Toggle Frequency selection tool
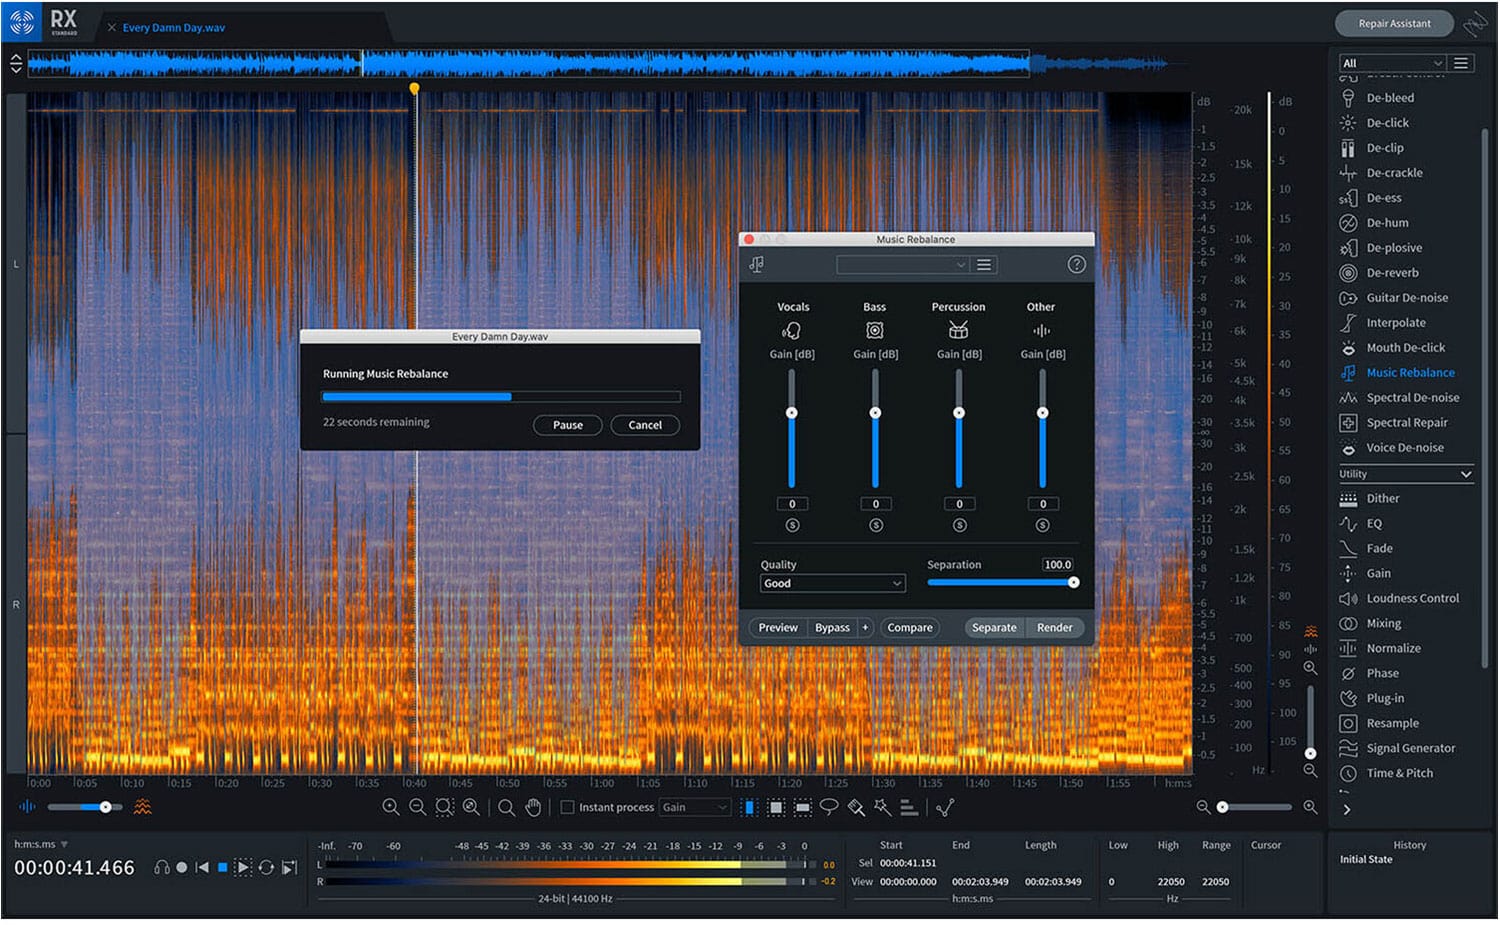 click(802, 807)
